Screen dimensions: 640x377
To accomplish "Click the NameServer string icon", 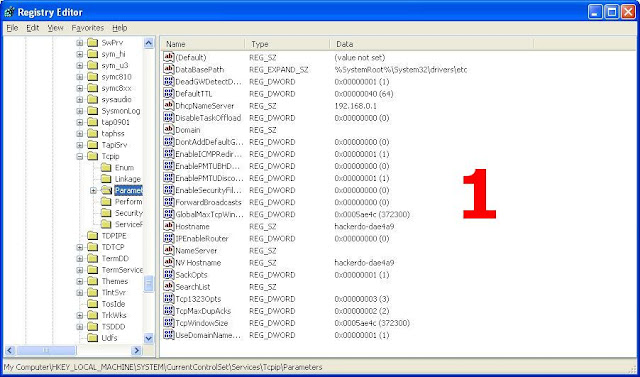I will [169, 251].
